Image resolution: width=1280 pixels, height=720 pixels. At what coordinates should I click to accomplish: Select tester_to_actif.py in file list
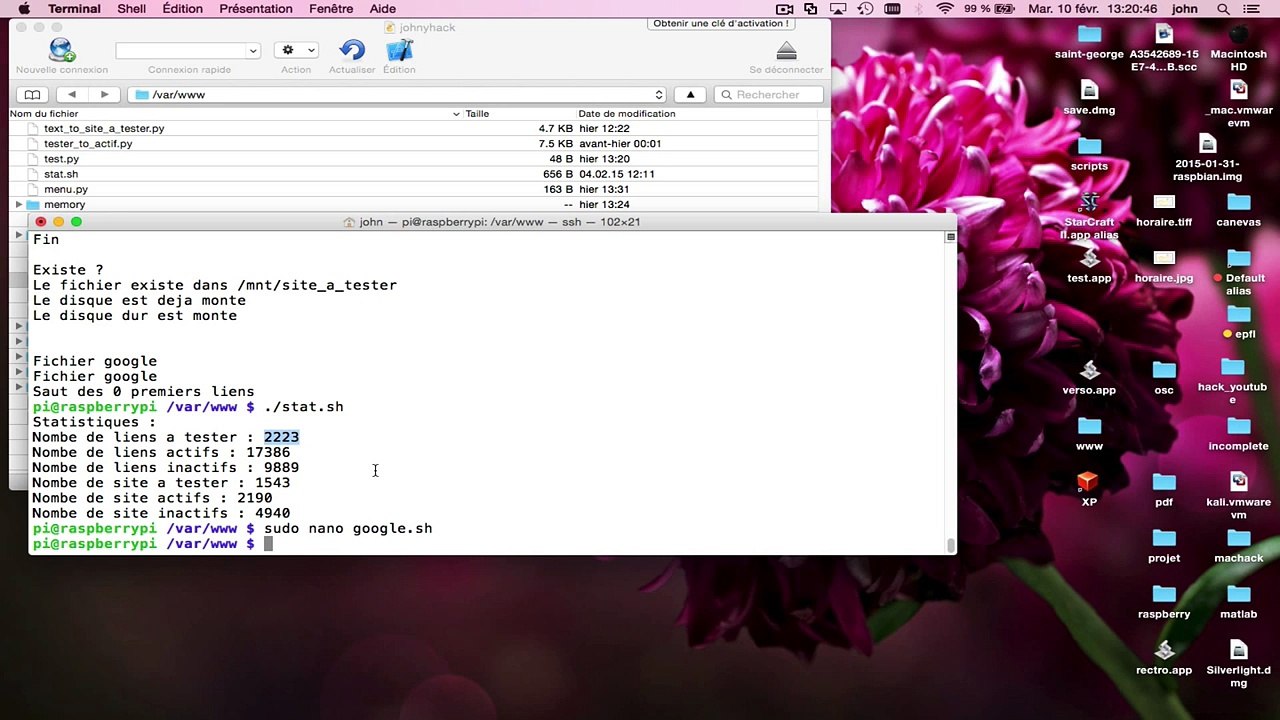[x=88, y=143]
